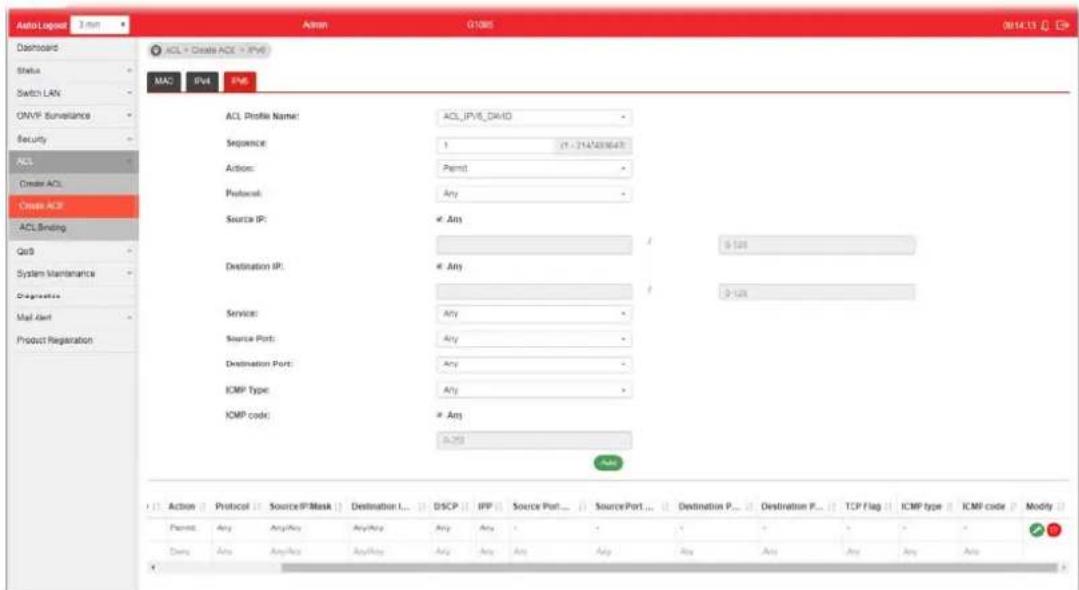The width and height of the screenshot is (1079, 590).
Task: Toggle the Source IP Any checkbox
Action: point(440,219)
